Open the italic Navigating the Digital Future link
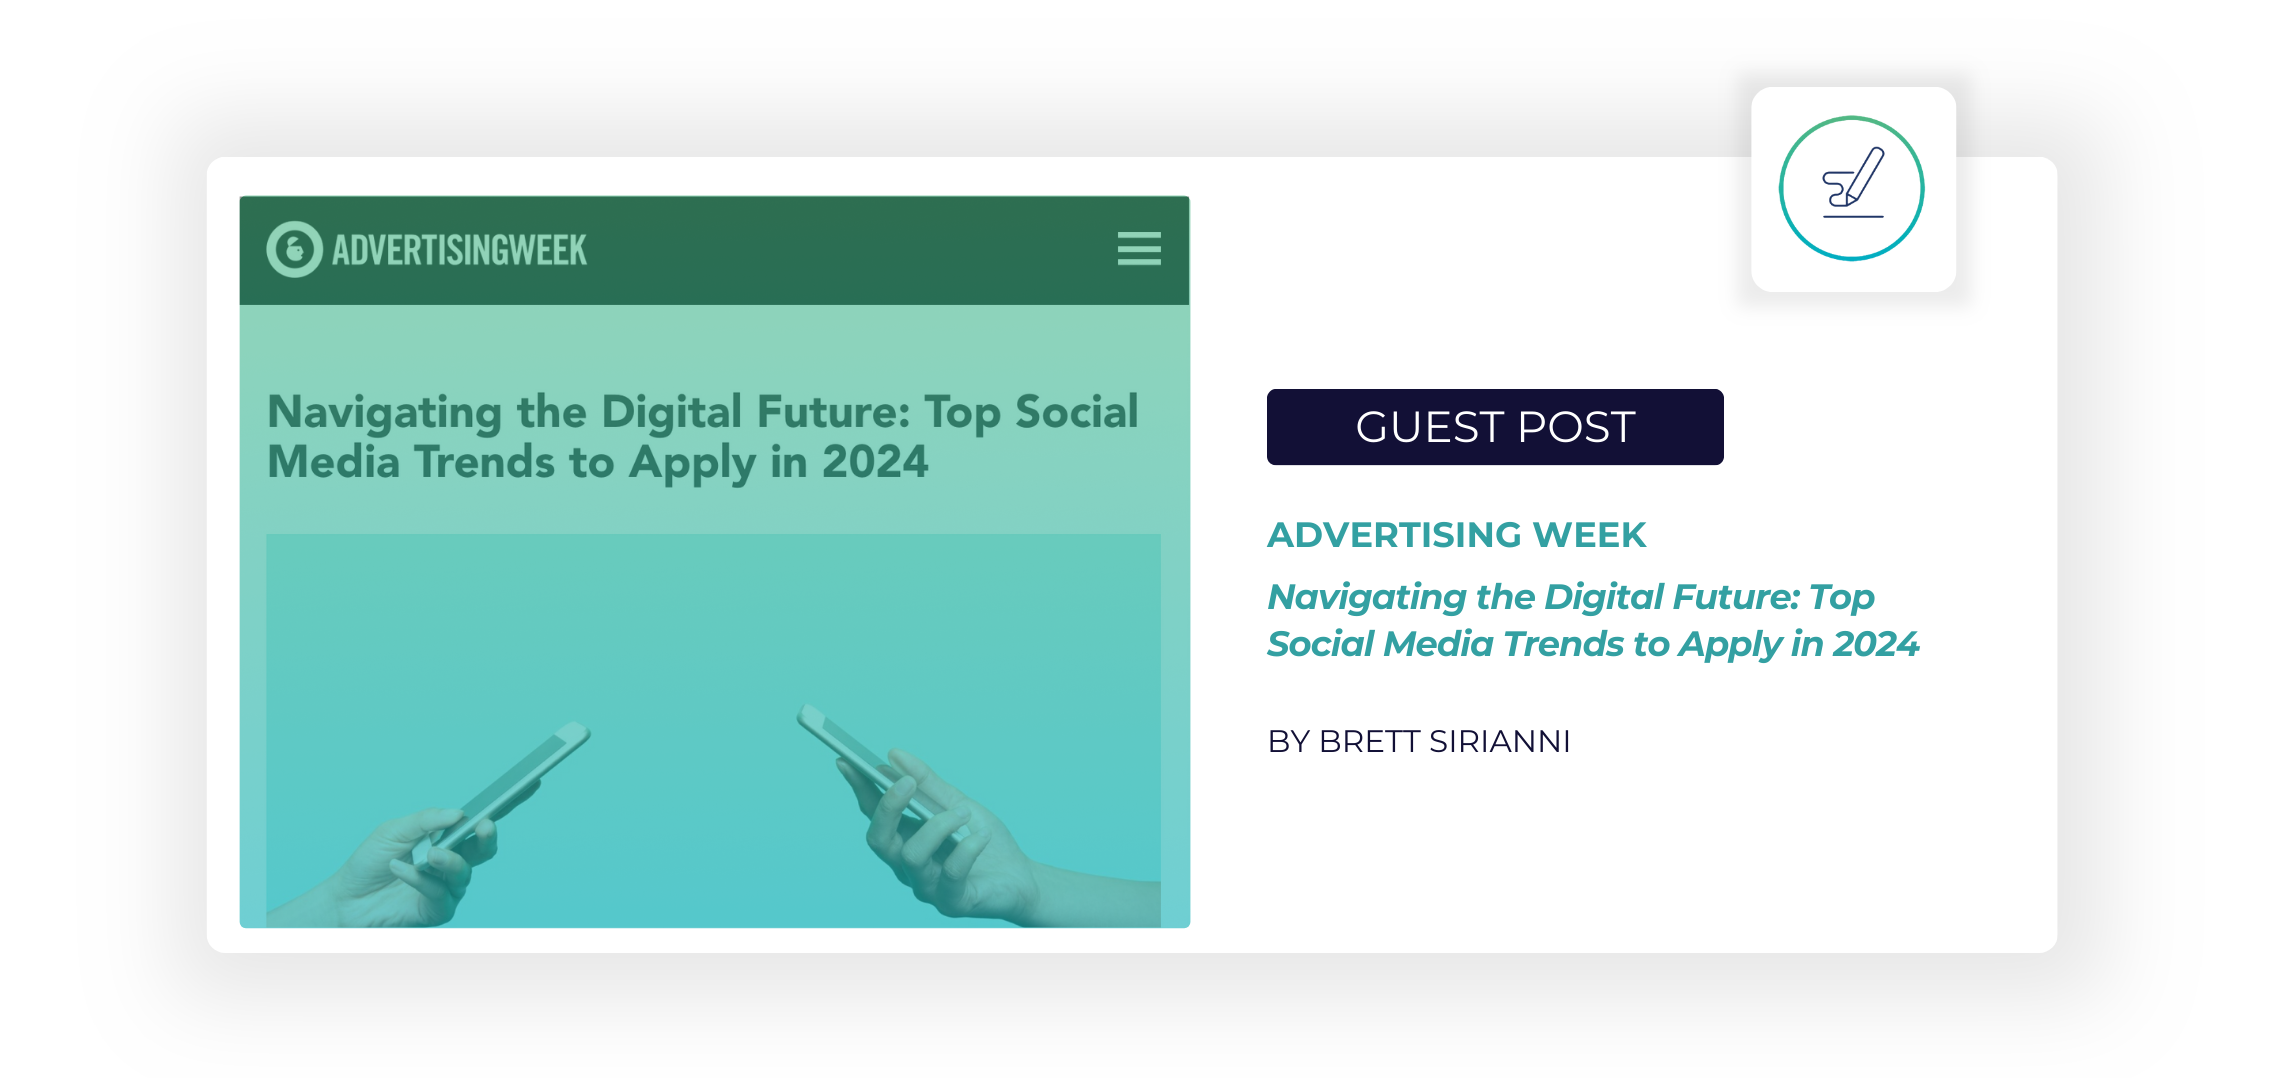Screen dimensions: 2281x1078 click(x=1592, y=620)
